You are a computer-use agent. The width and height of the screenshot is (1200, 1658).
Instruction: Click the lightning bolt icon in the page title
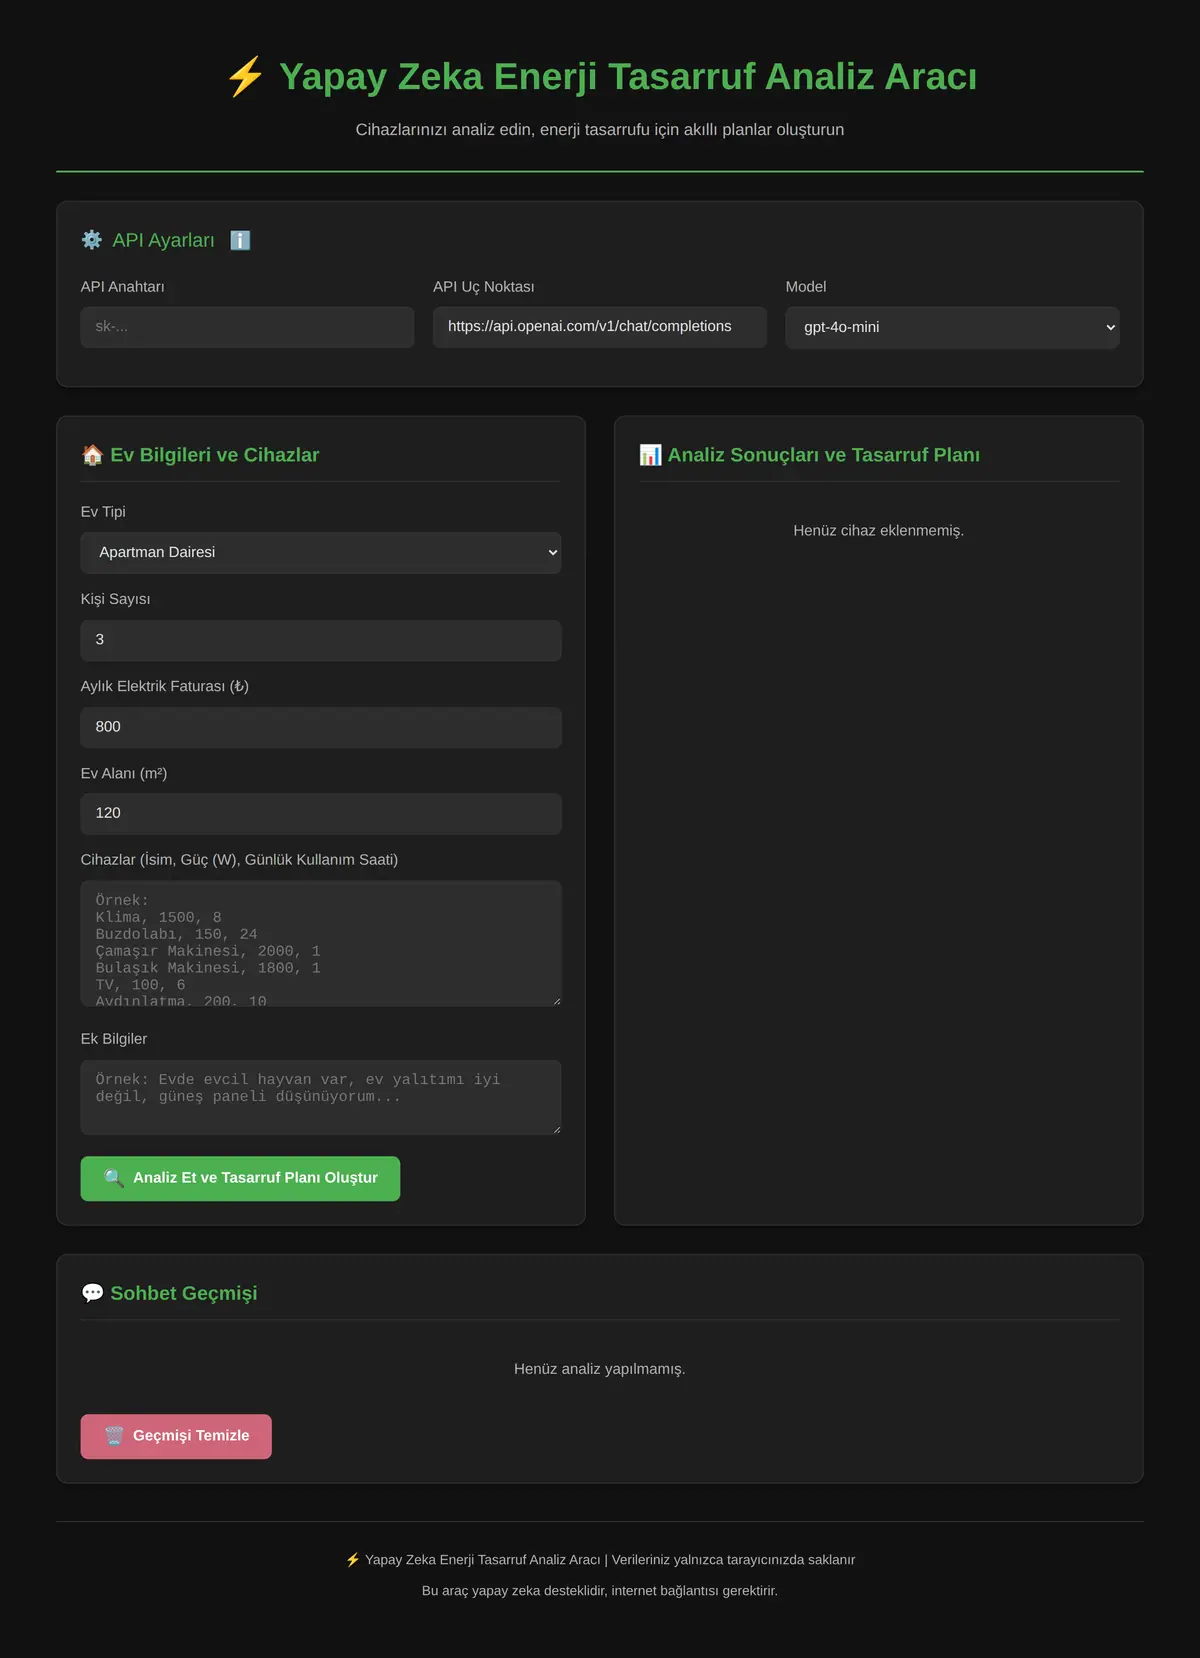click(245, 77)
